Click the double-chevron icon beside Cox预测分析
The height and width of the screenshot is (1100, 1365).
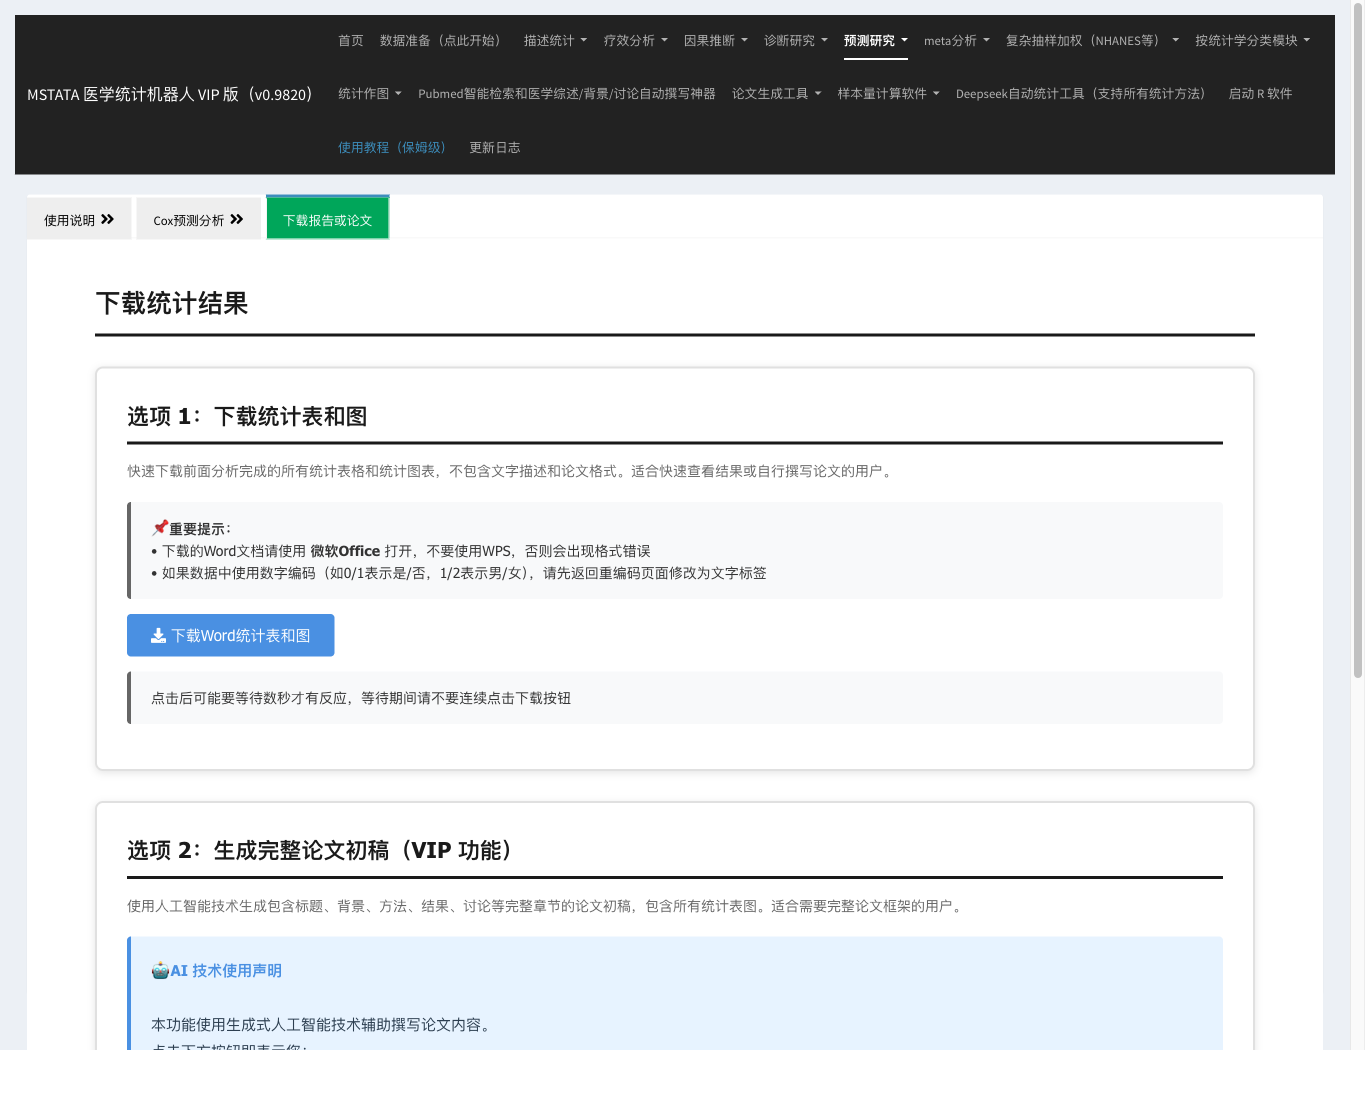237,219
